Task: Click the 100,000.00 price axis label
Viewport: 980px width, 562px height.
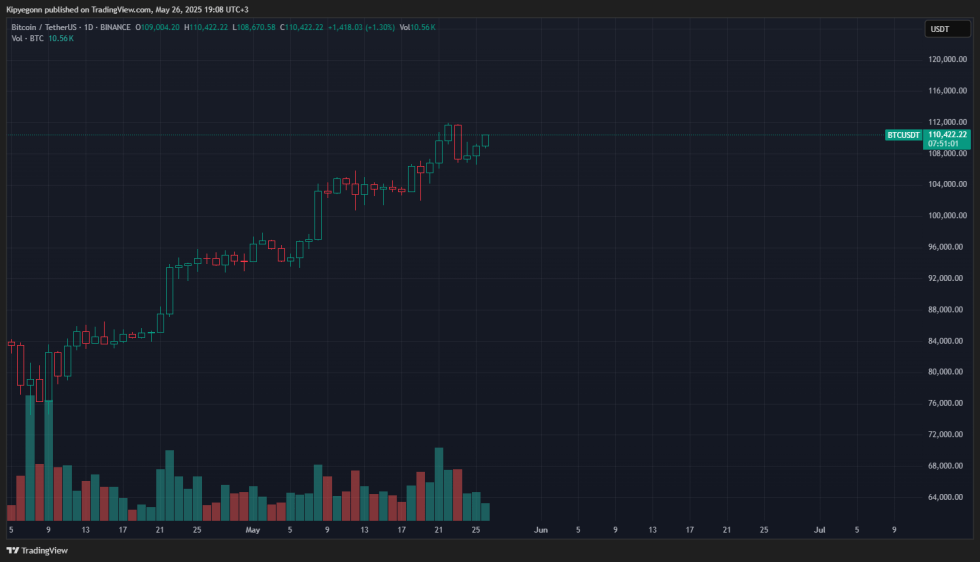Action: (x=947, y=215)
